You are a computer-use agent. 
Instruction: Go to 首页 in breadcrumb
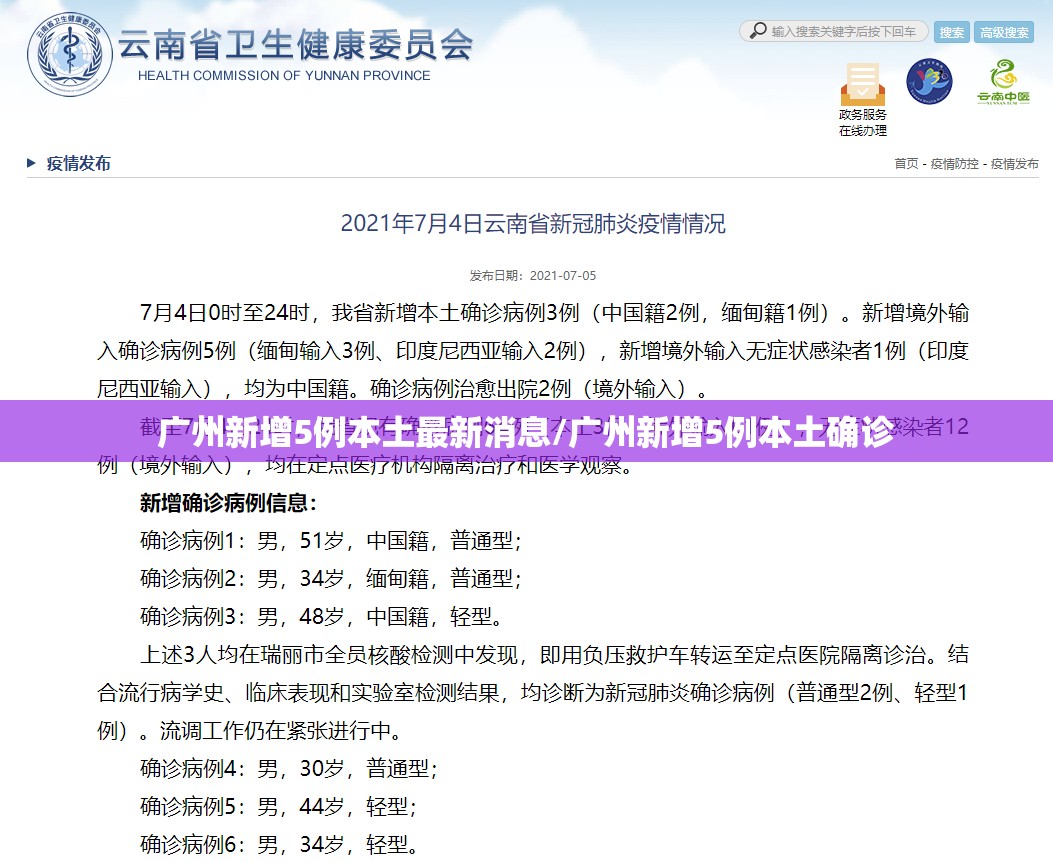(905, 164)
